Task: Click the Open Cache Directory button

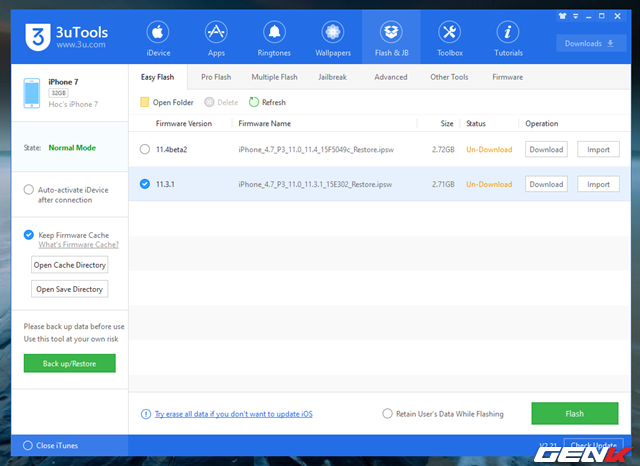Action: click(x=70, y=265)
